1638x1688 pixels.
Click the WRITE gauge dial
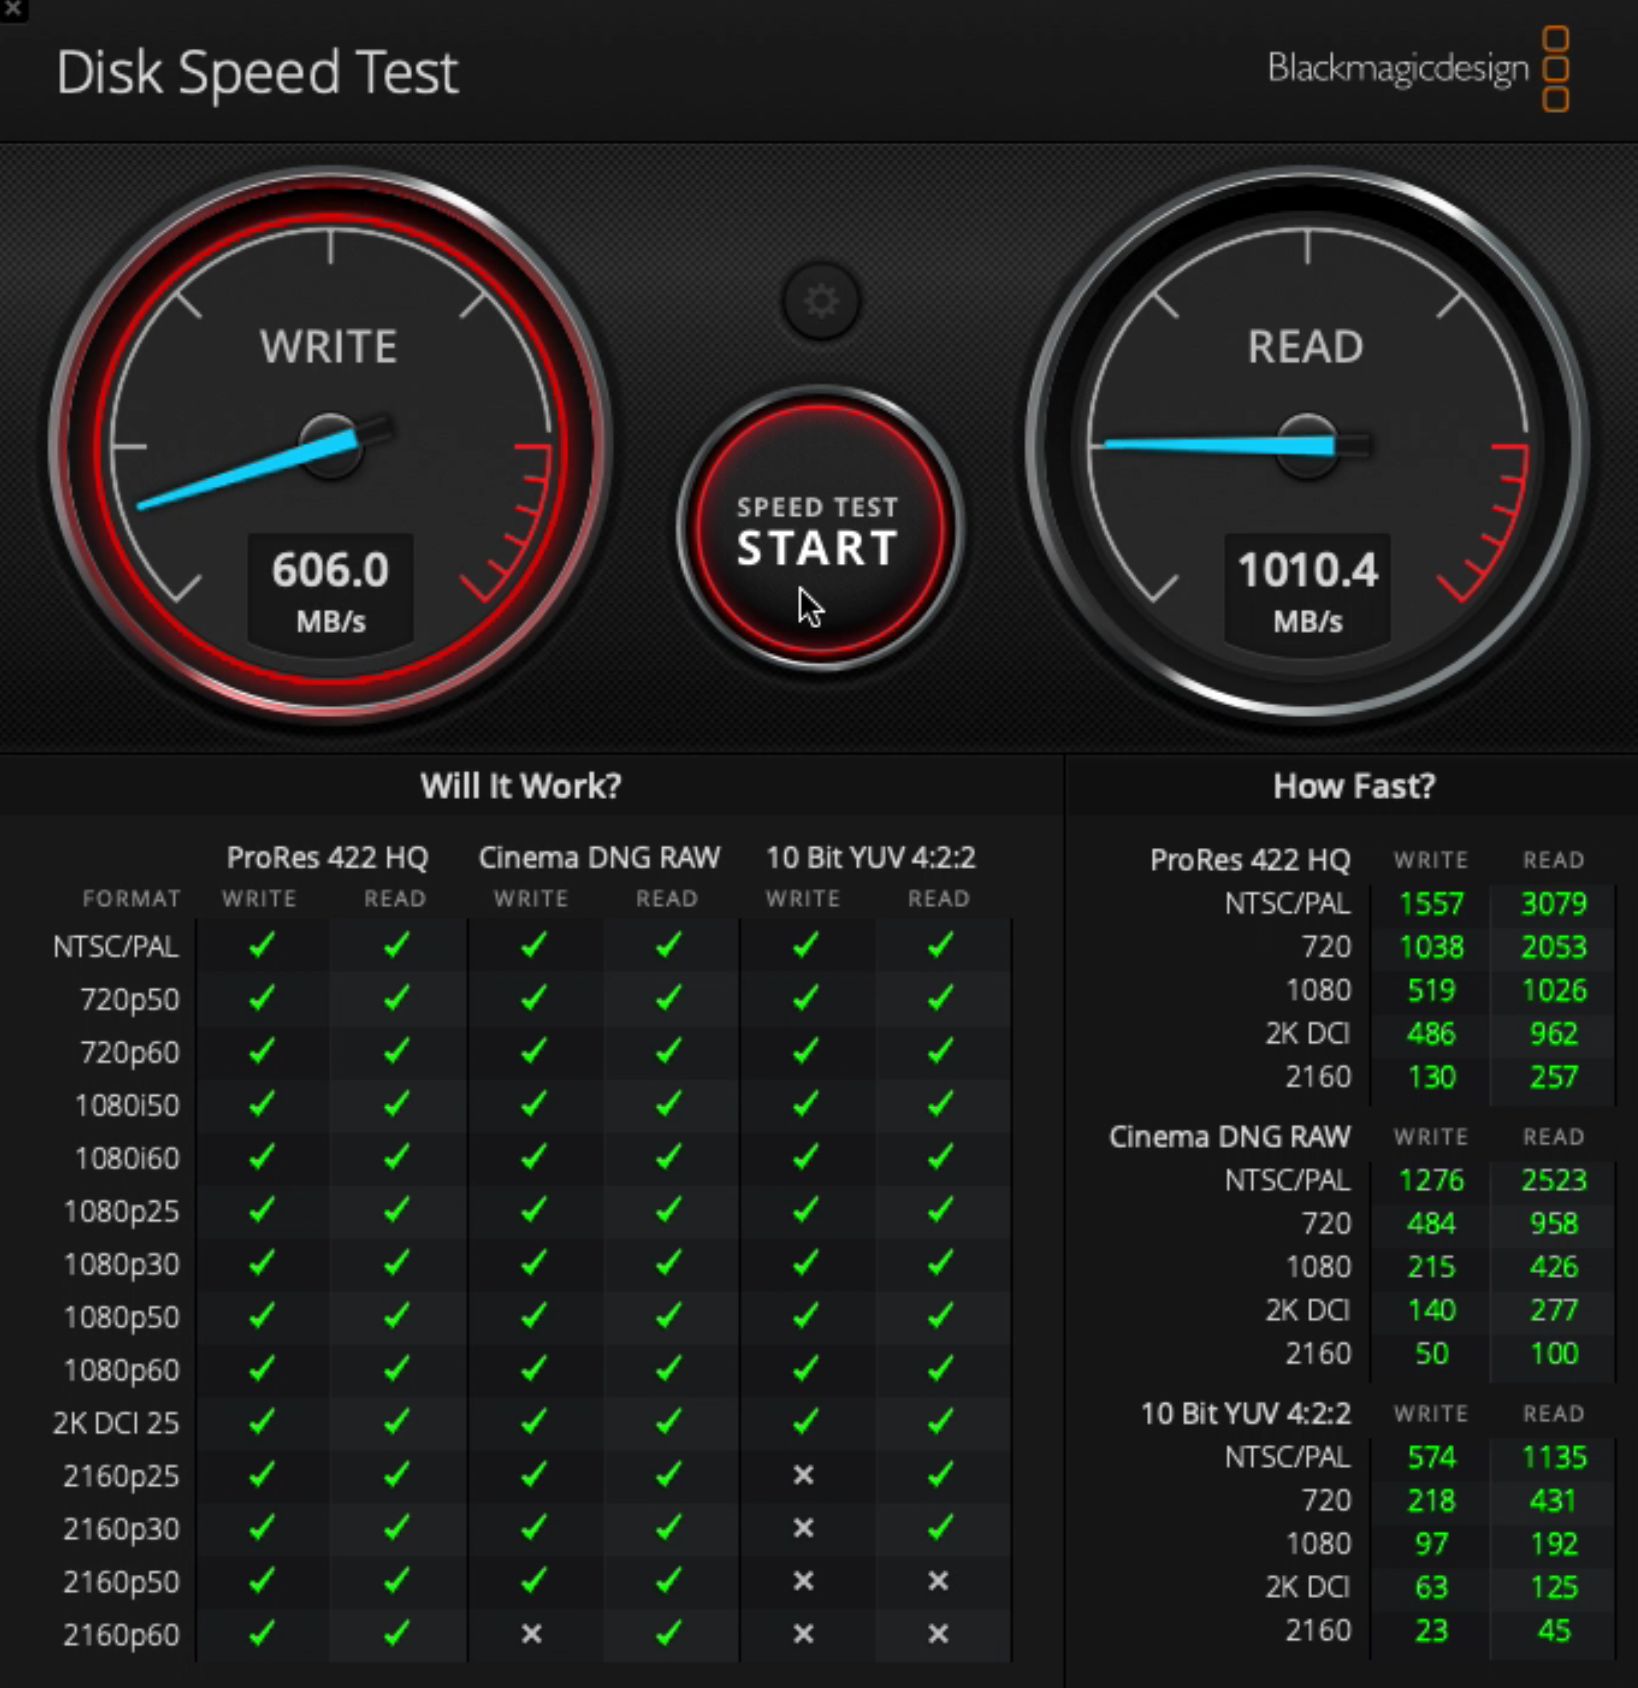pos(330,445)
